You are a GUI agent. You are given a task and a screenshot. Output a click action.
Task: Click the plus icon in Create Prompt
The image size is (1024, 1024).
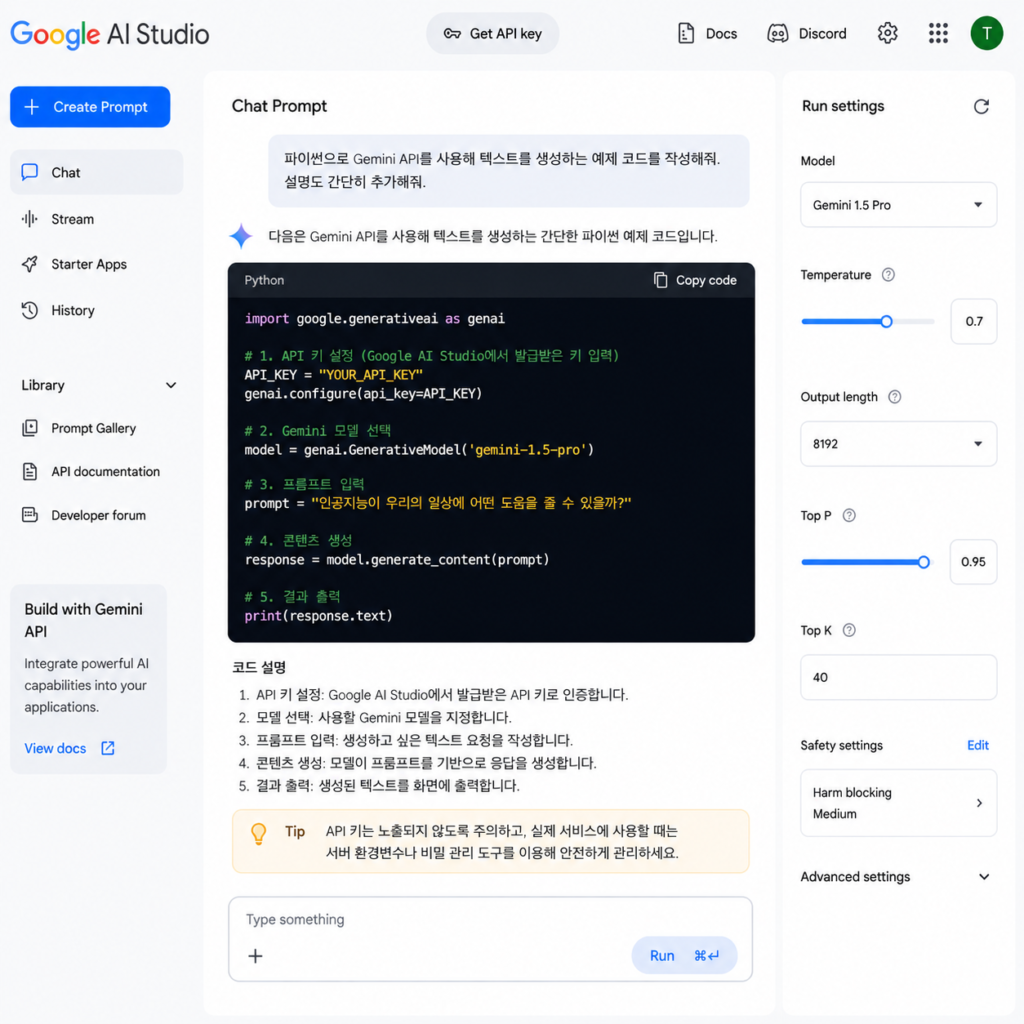tap(31, 106)
